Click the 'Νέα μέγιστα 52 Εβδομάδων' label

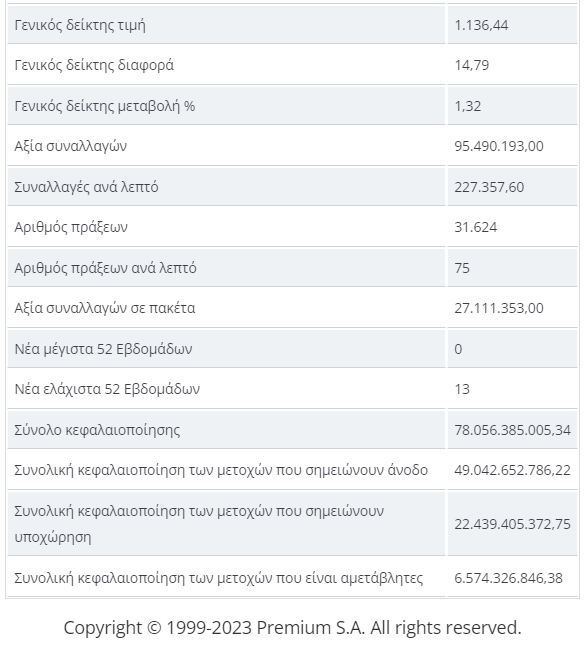(103, 349)
